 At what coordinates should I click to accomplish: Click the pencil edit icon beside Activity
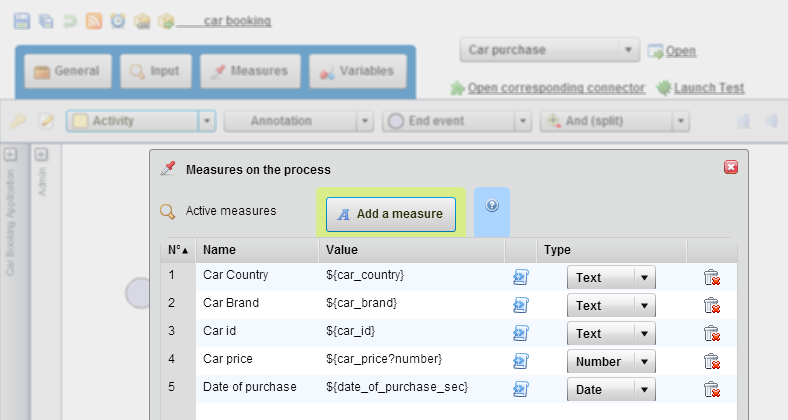click(x=45, y=121)
